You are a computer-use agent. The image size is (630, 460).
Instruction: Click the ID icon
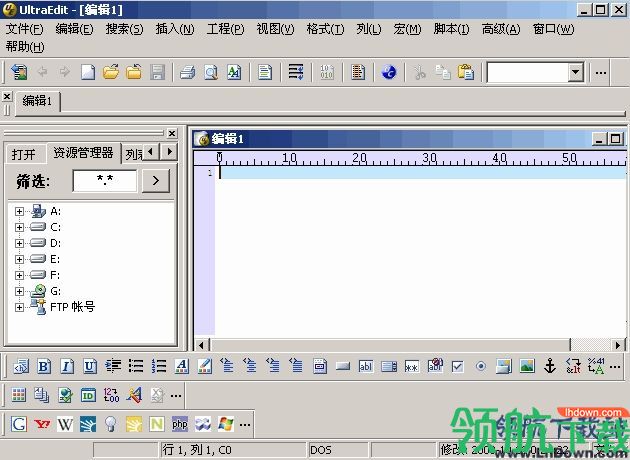88,396
